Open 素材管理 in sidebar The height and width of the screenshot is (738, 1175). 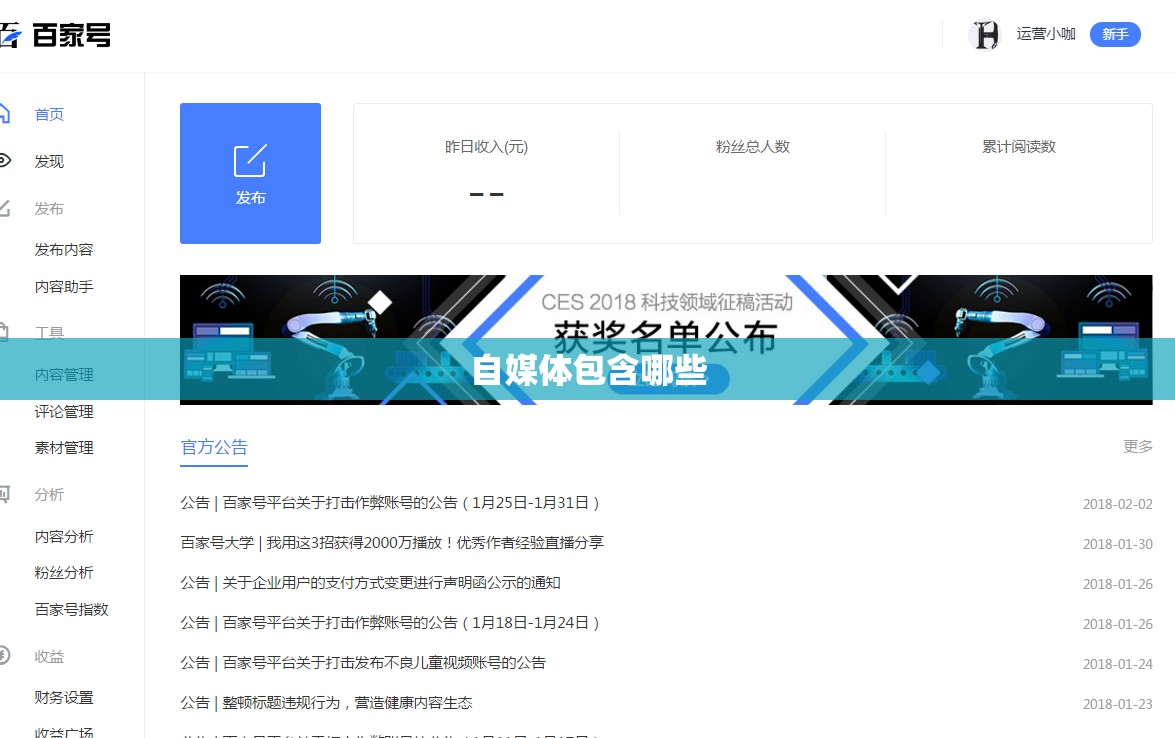[64, 447]
